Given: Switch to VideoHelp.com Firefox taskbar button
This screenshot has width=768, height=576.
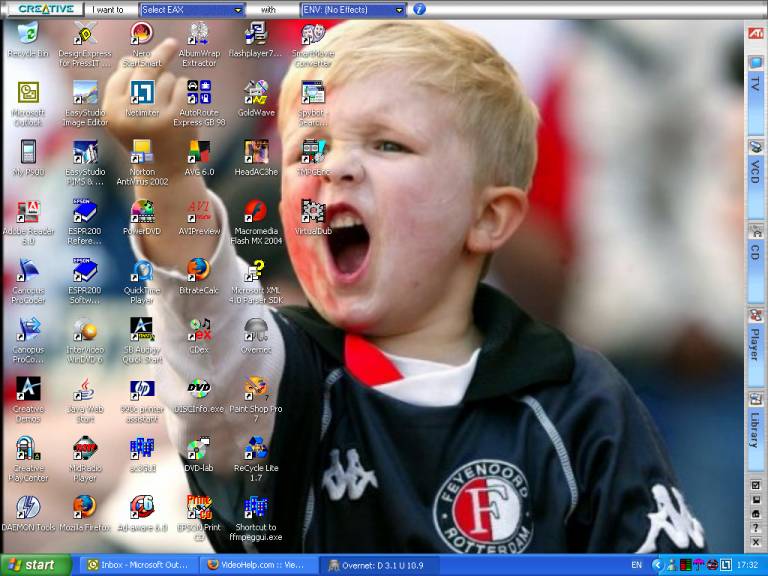Looking at the screenshot, I should 257,565.
